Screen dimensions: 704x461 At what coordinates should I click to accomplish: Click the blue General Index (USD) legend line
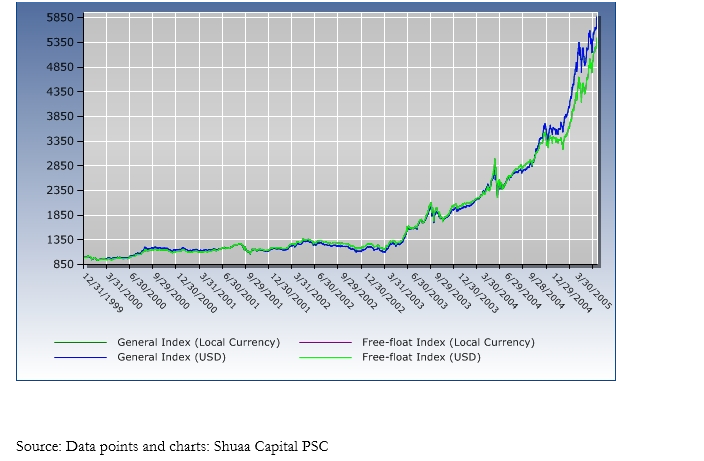80,356
